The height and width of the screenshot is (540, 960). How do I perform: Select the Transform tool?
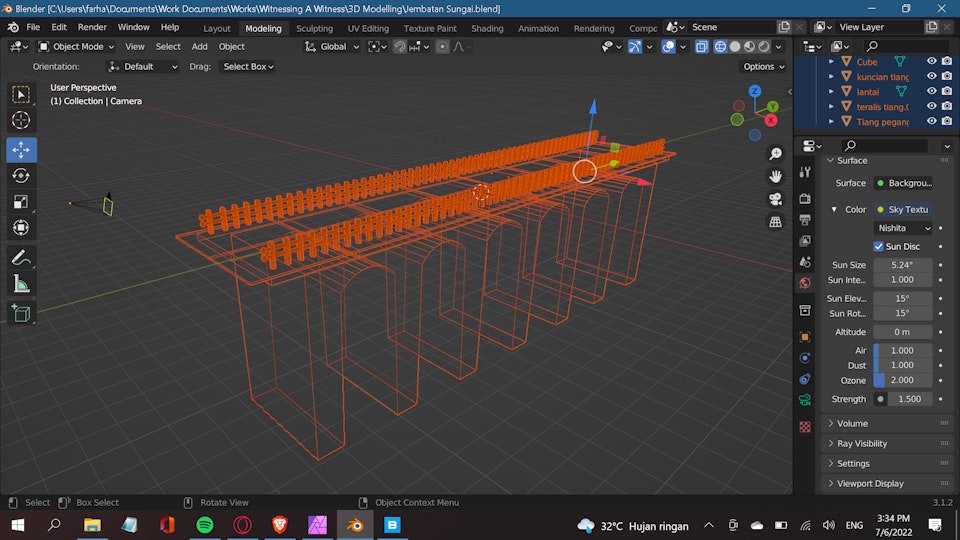click(21, 228)
